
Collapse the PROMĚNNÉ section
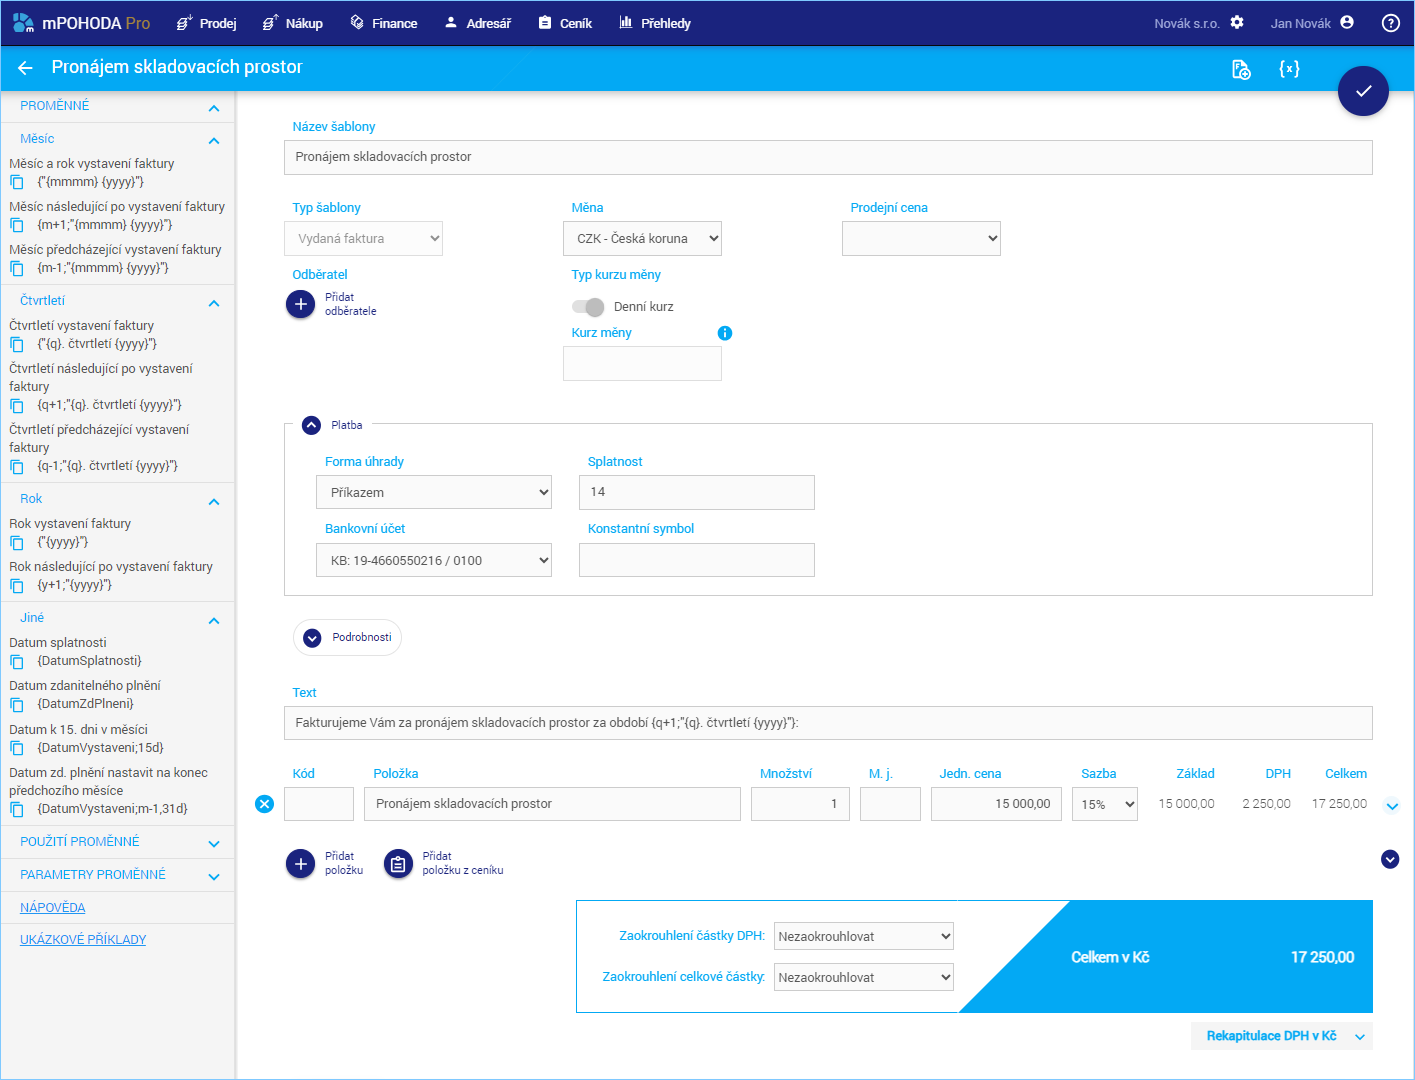(214, 107)
